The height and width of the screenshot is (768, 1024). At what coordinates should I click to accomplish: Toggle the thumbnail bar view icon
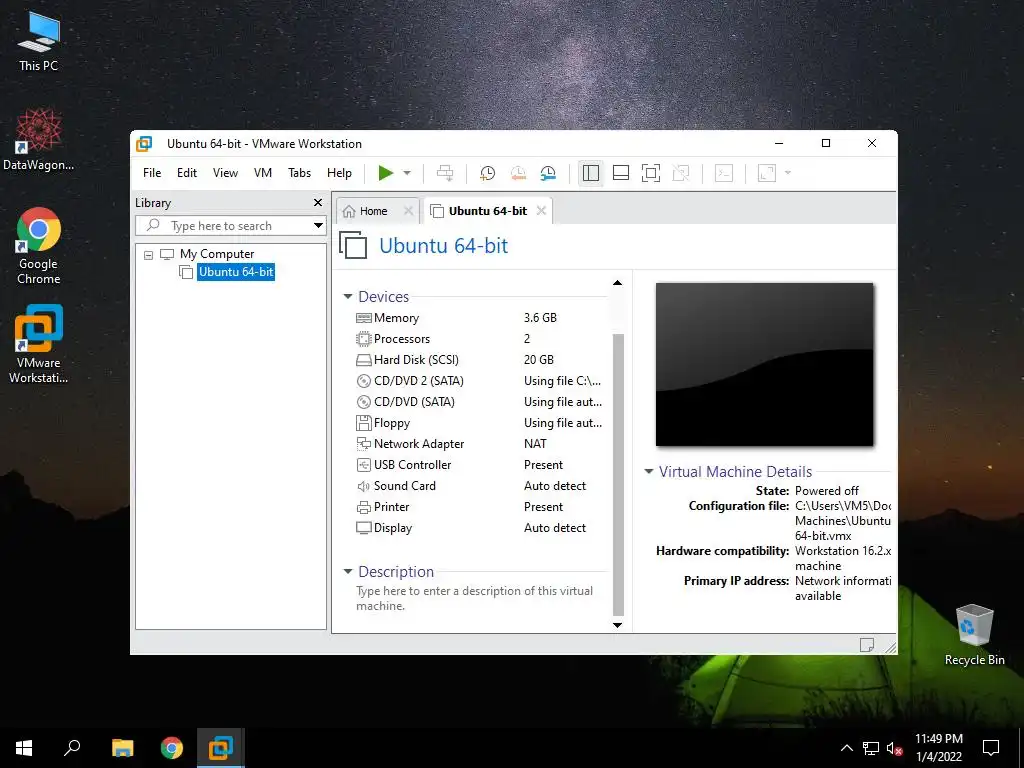click(620, 173)
